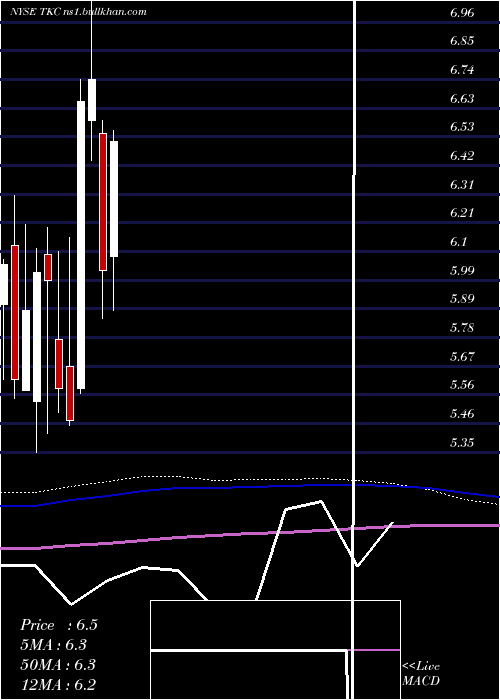This screenshot has width=500, height=700.
Task: Click the <<Live MACD label
Action: [x=421, y=673]
